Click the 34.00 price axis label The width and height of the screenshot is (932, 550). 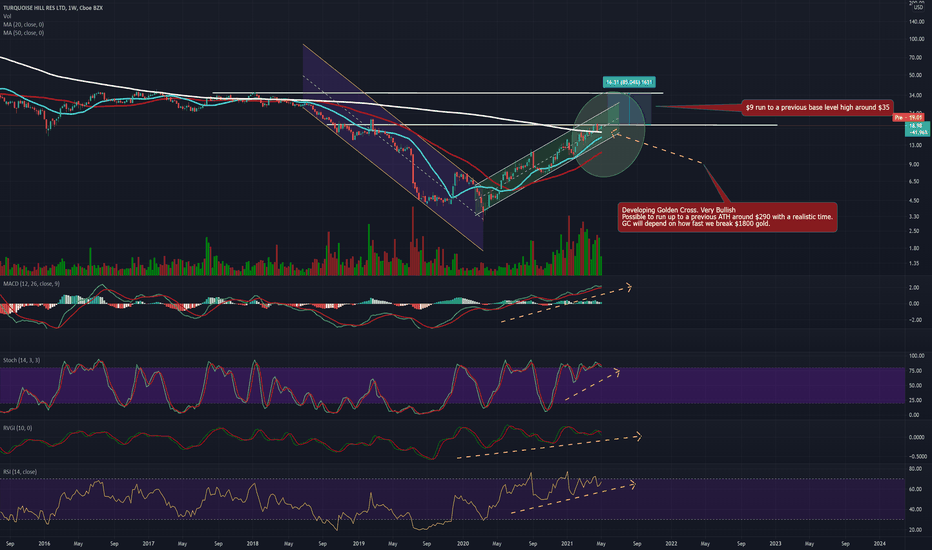click(916, 95)
